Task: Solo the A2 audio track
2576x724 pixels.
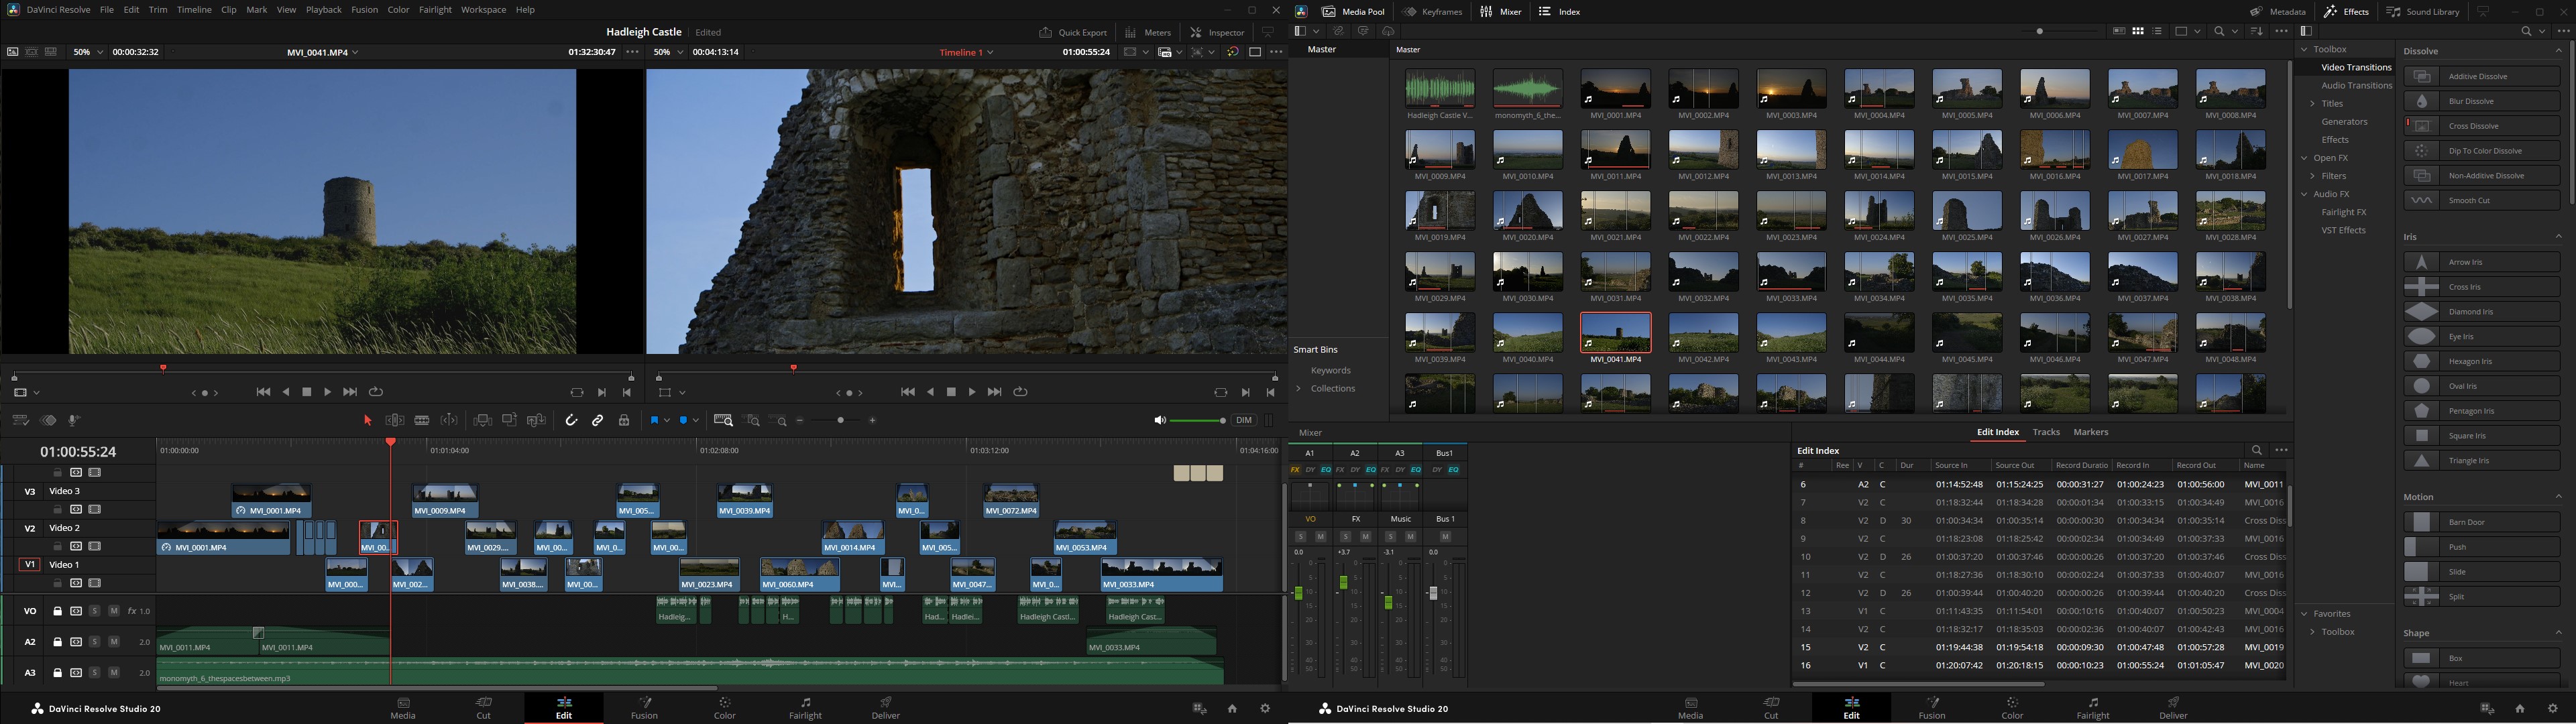Action: (x=95, y=642)
